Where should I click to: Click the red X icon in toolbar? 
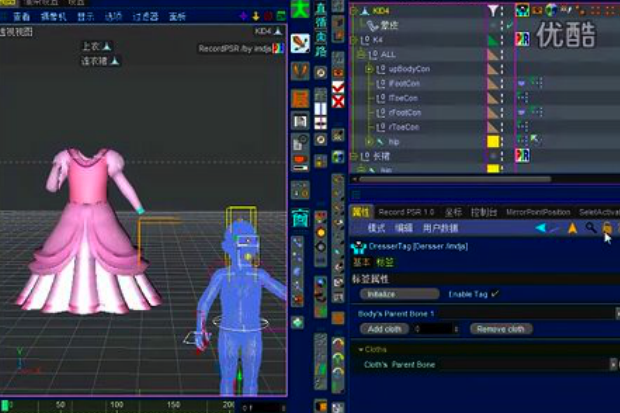(338, 102)
